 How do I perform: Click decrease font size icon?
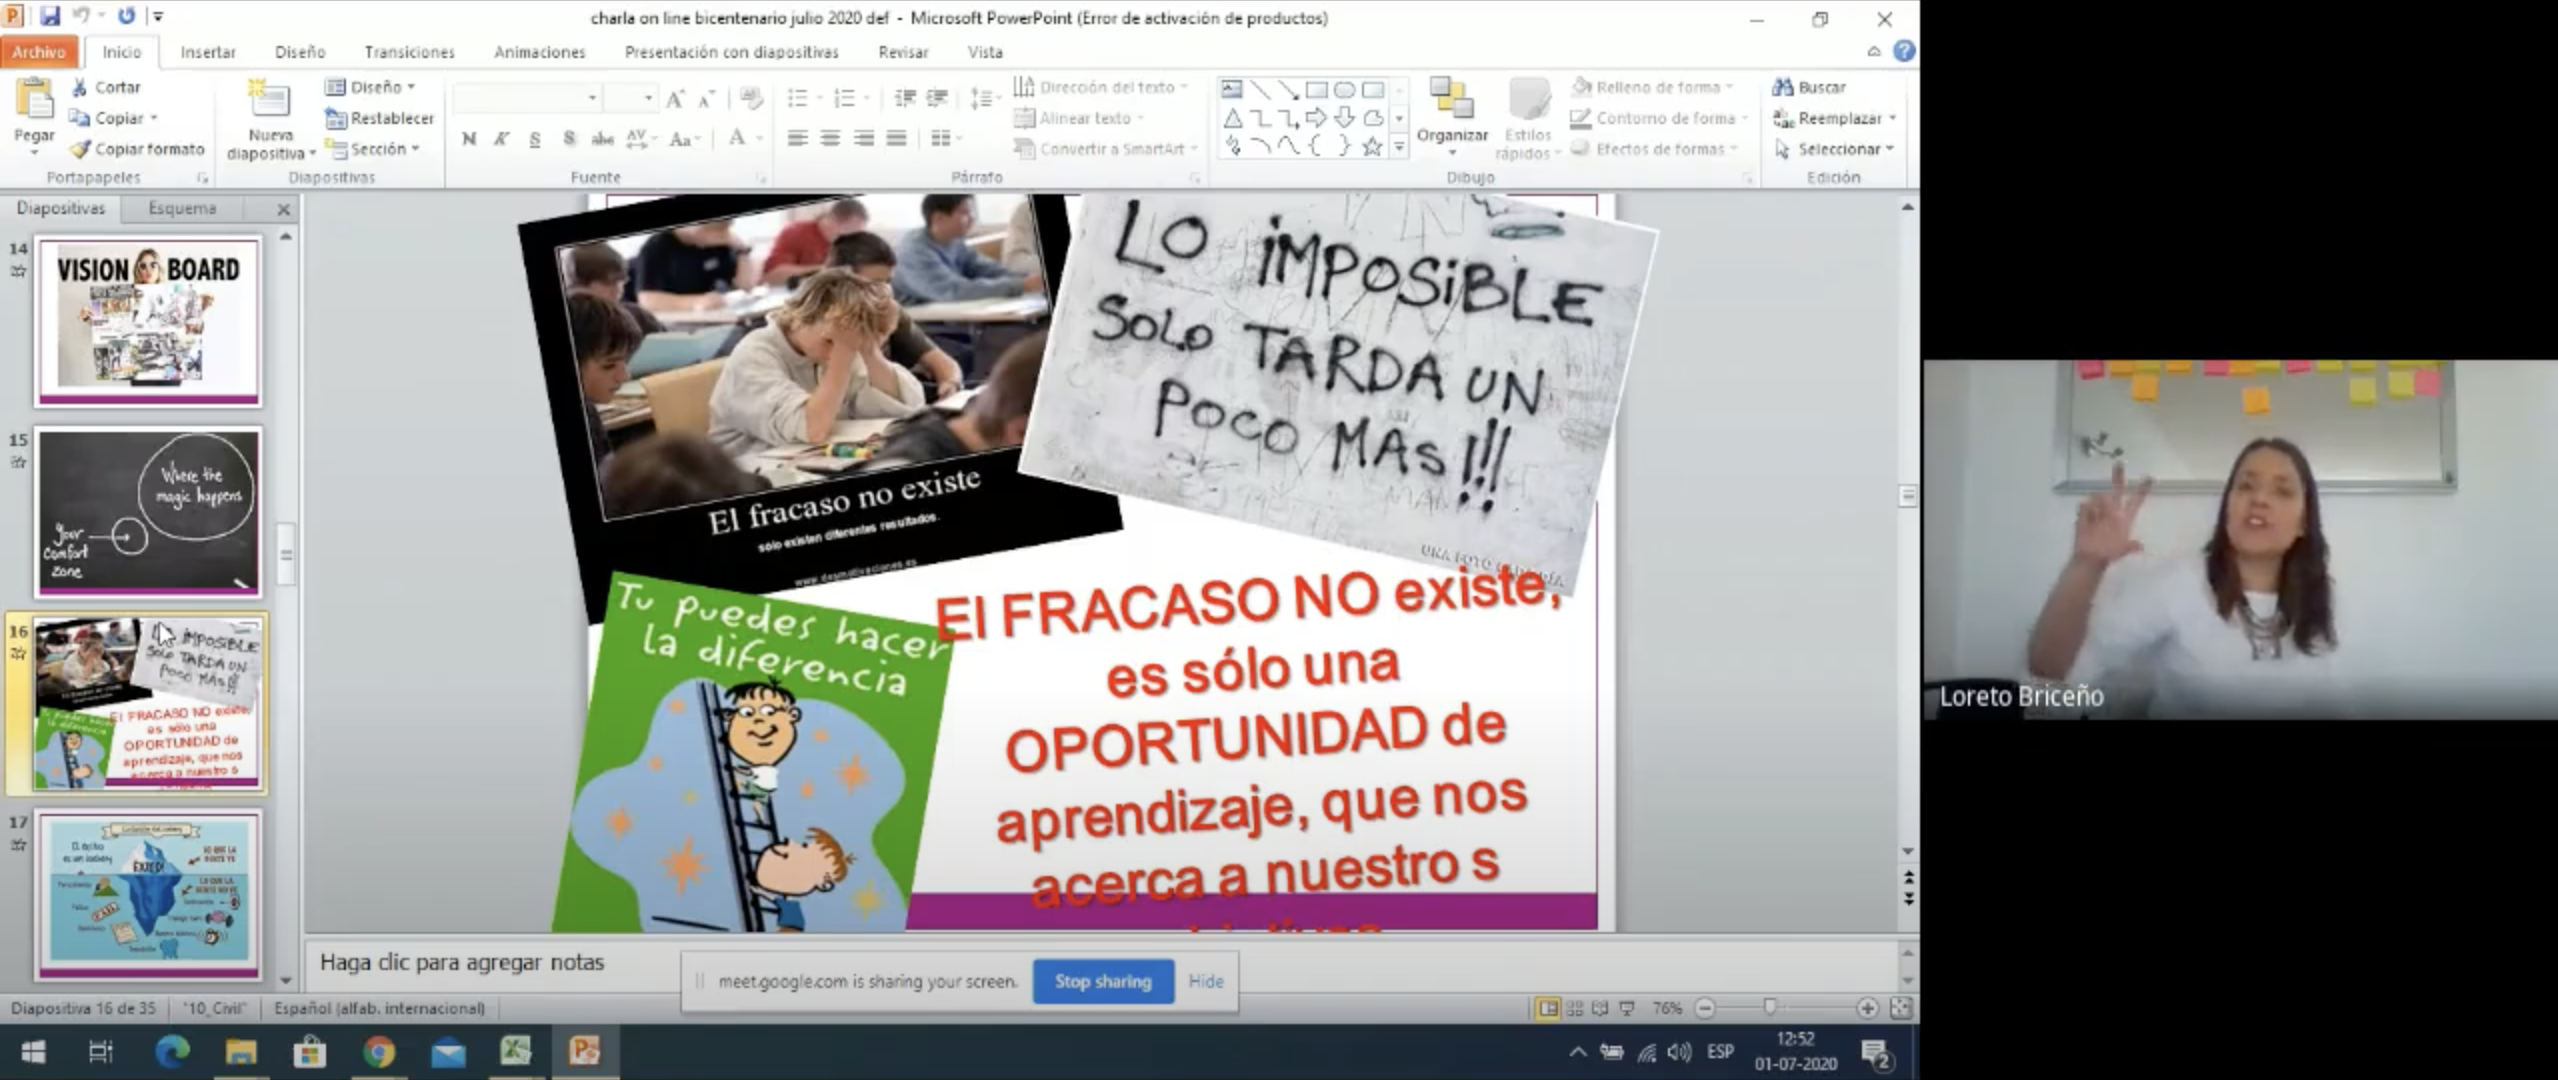706,98
